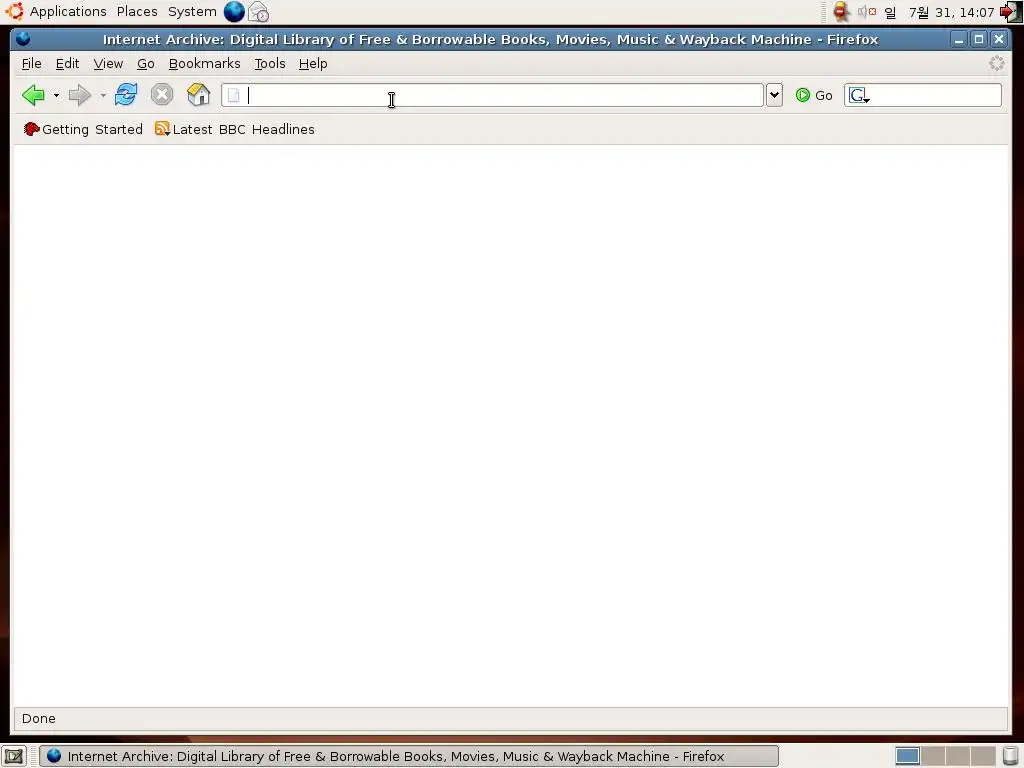Image resolution: width=1024 pixels, height=768 pixels.
Task: Open the Getting Started bookmark
Action: pos(83,129)
